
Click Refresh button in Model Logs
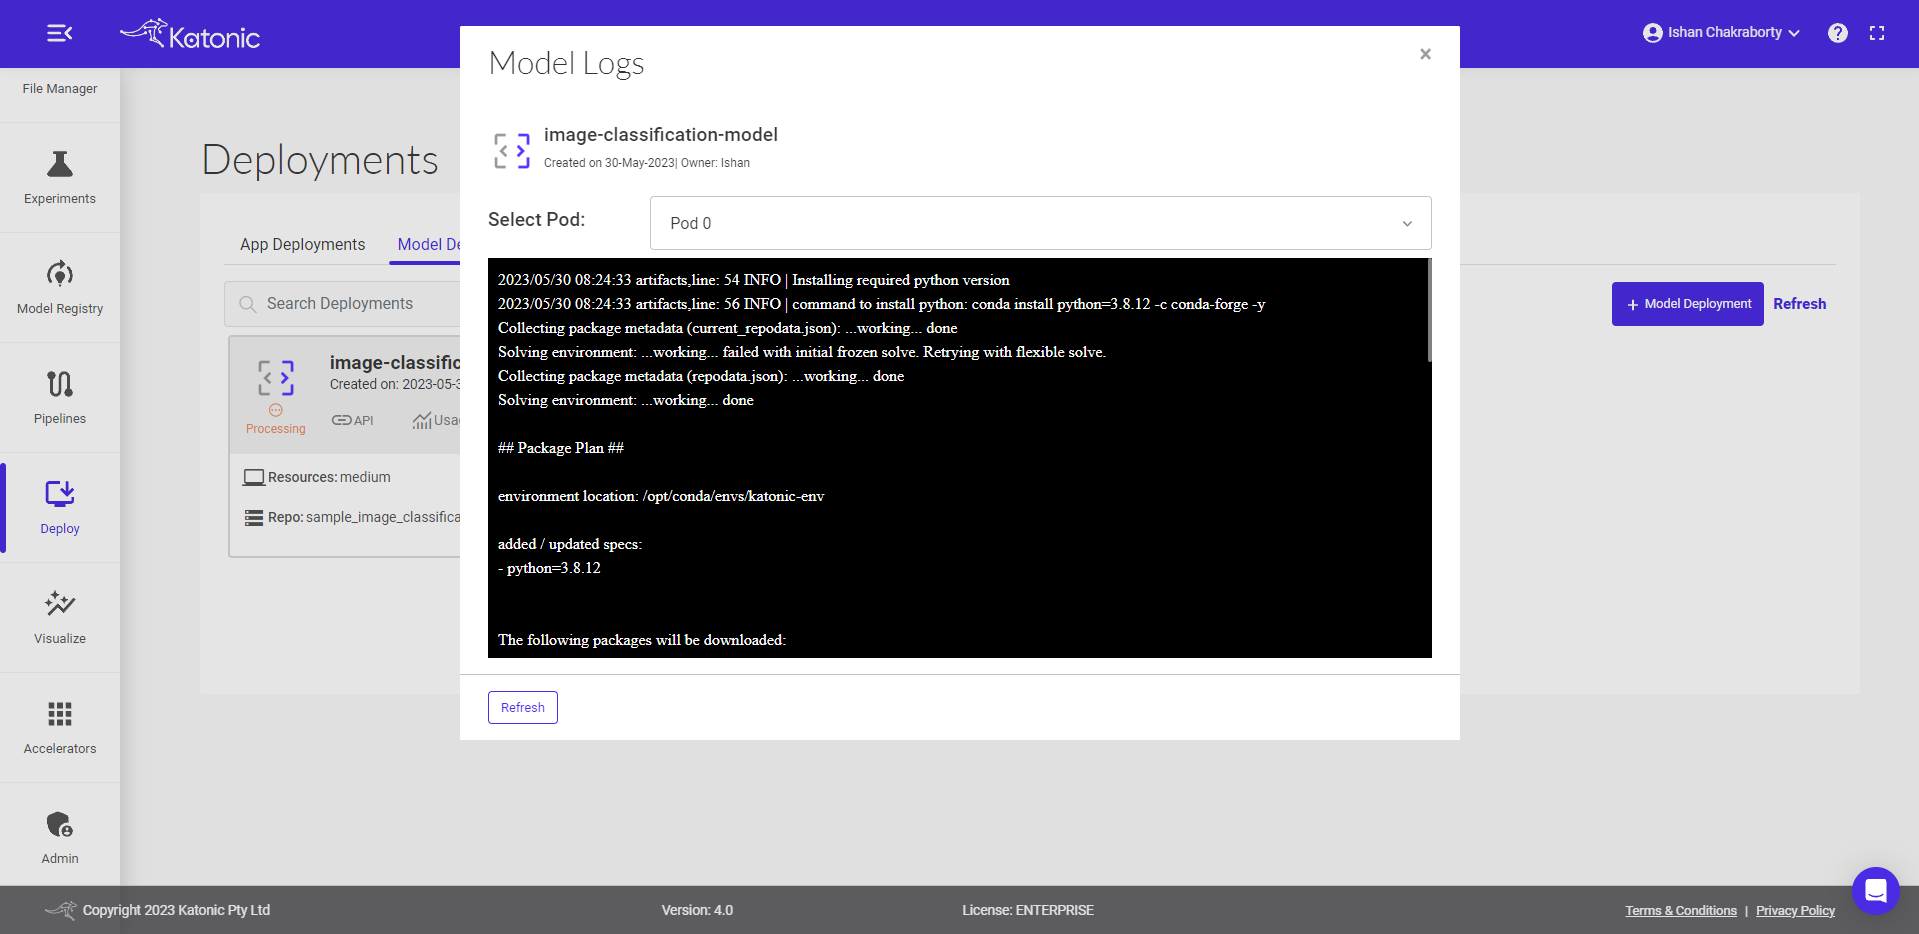point(523,707)
